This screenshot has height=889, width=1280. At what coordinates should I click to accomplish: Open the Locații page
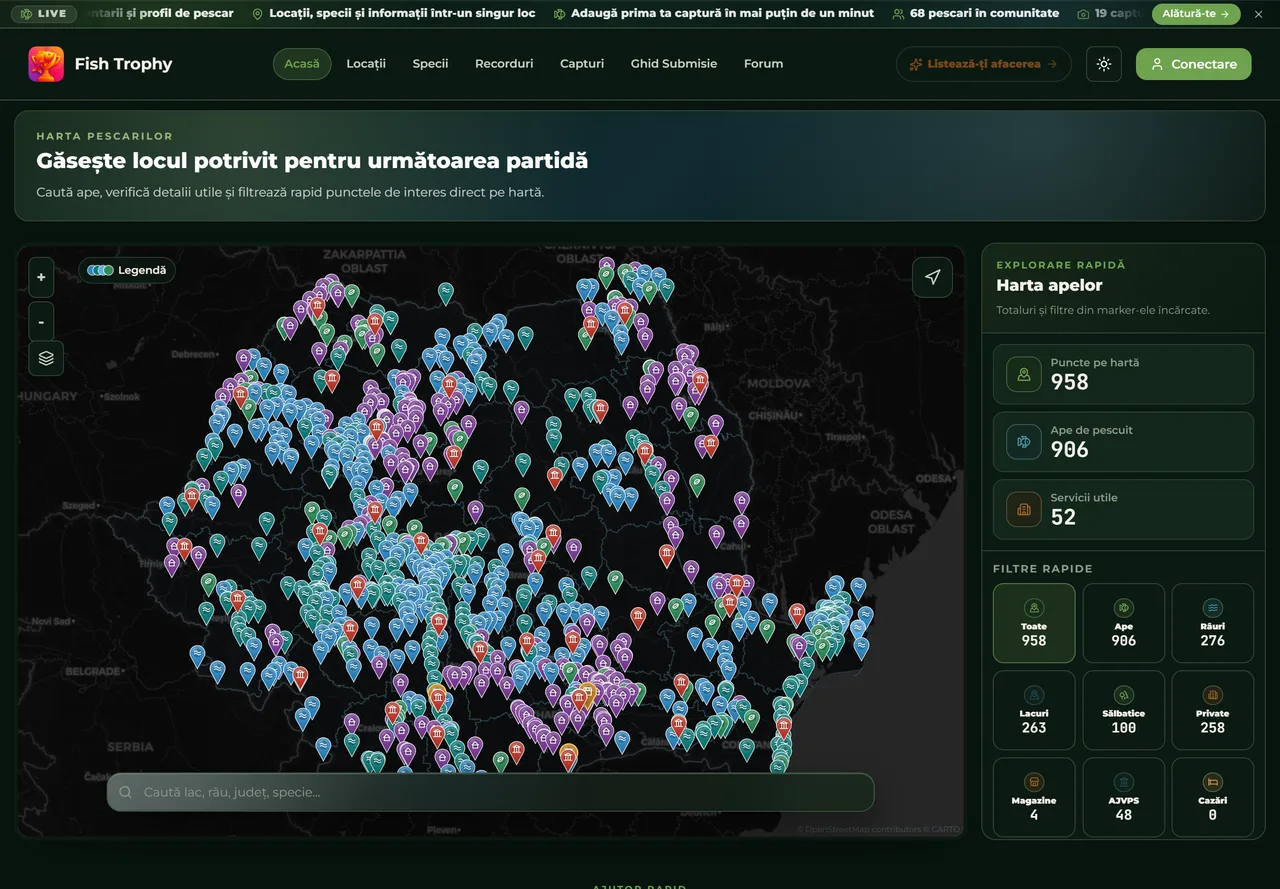(x=366, y=64)
